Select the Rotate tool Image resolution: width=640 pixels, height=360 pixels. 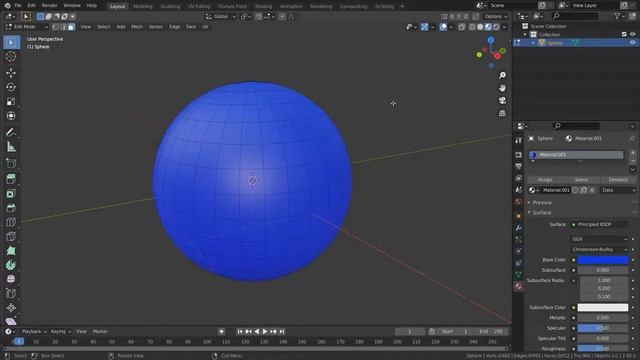tap(11, 87)
